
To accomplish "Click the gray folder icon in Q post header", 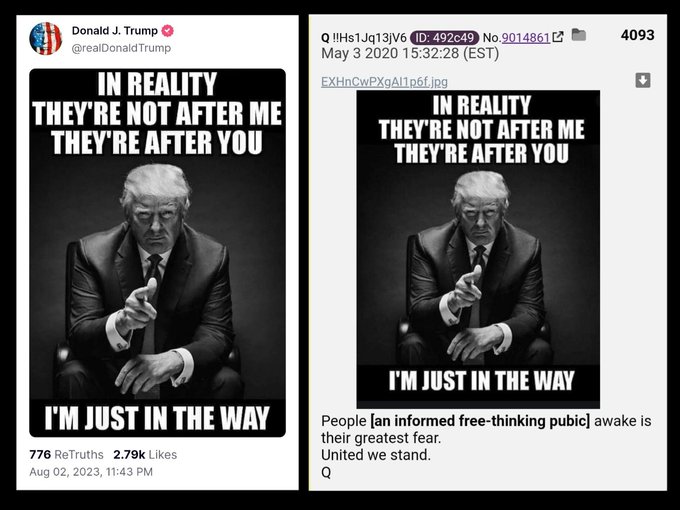I will click(x=579, y=35).
